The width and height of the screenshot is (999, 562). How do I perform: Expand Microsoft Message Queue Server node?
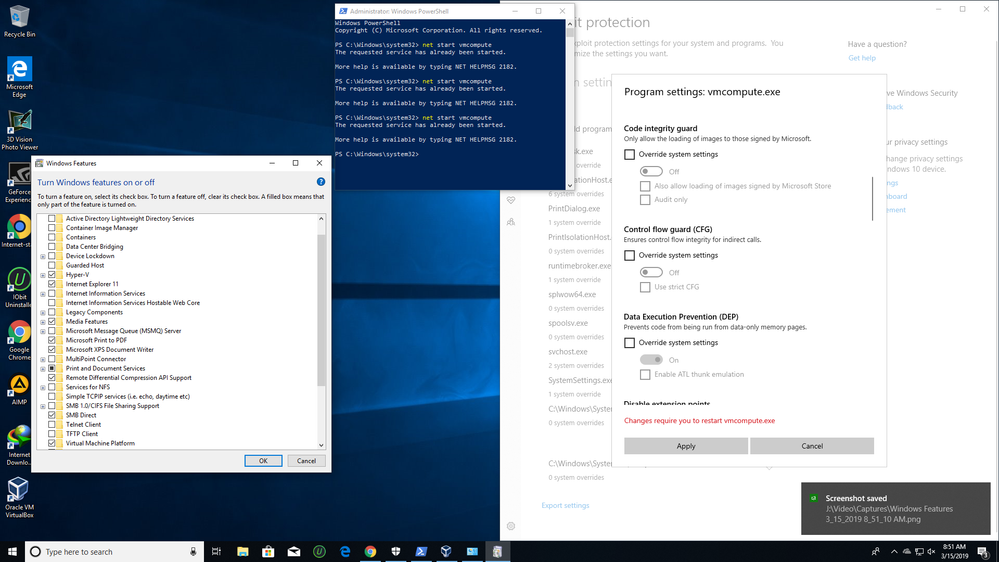coord(43,331)
